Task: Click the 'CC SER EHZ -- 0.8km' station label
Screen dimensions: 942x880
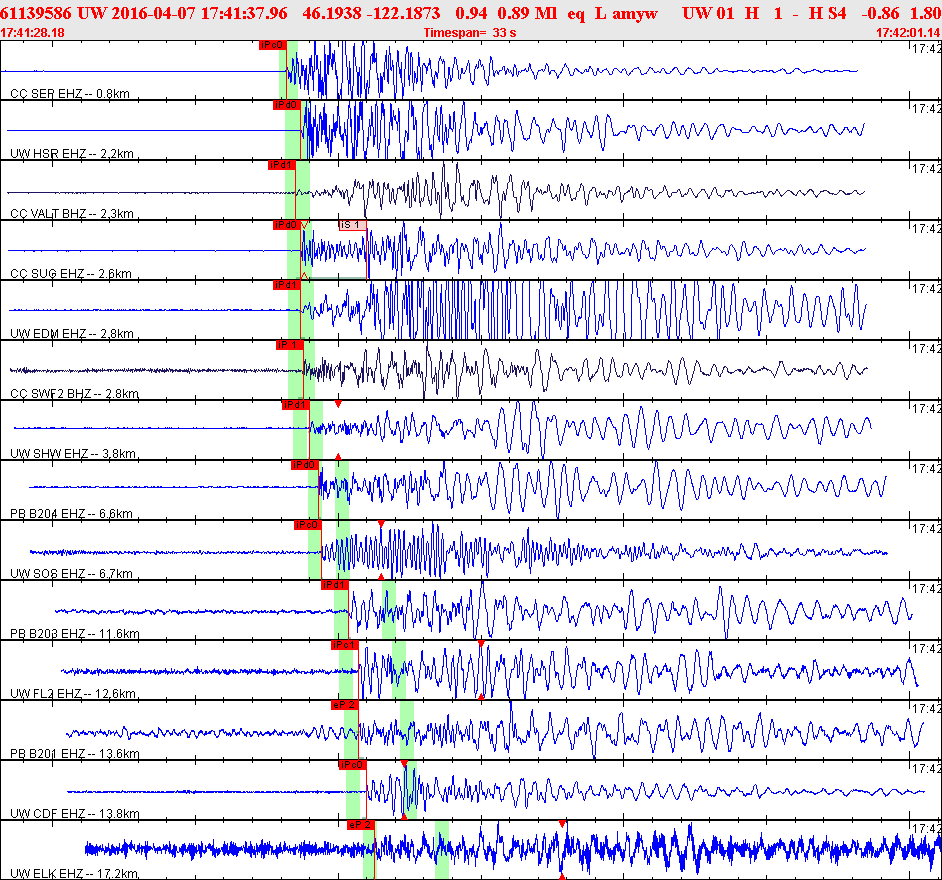Action: (x=70, y=94)
